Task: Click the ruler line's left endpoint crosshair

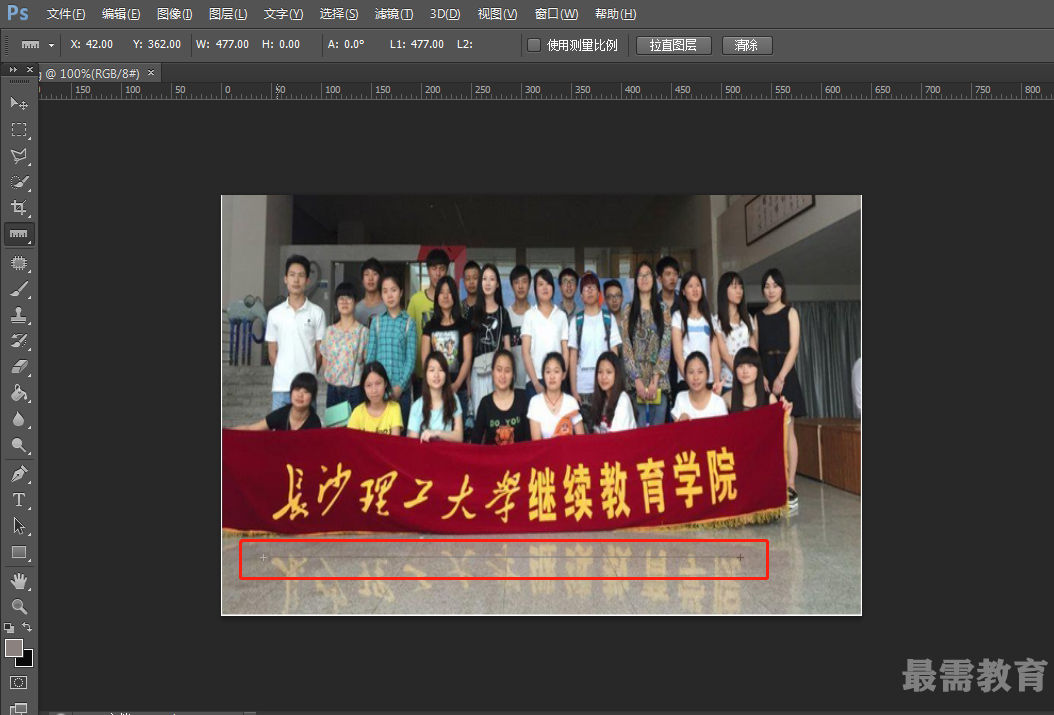Action: coord(264,557)
